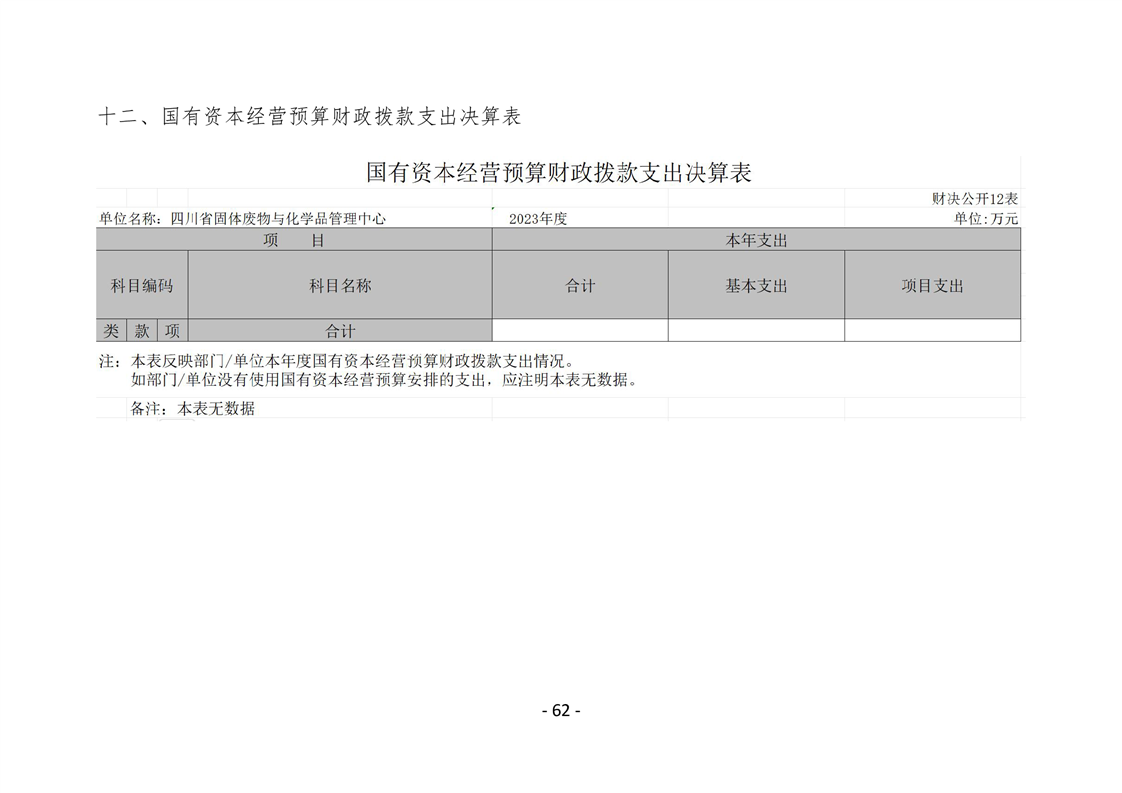Image resolution: width=1122 pixels, height=793 pixels.
Task: Click the empty 合计 value cell under 基本支出
Action: tap(756, 331)
